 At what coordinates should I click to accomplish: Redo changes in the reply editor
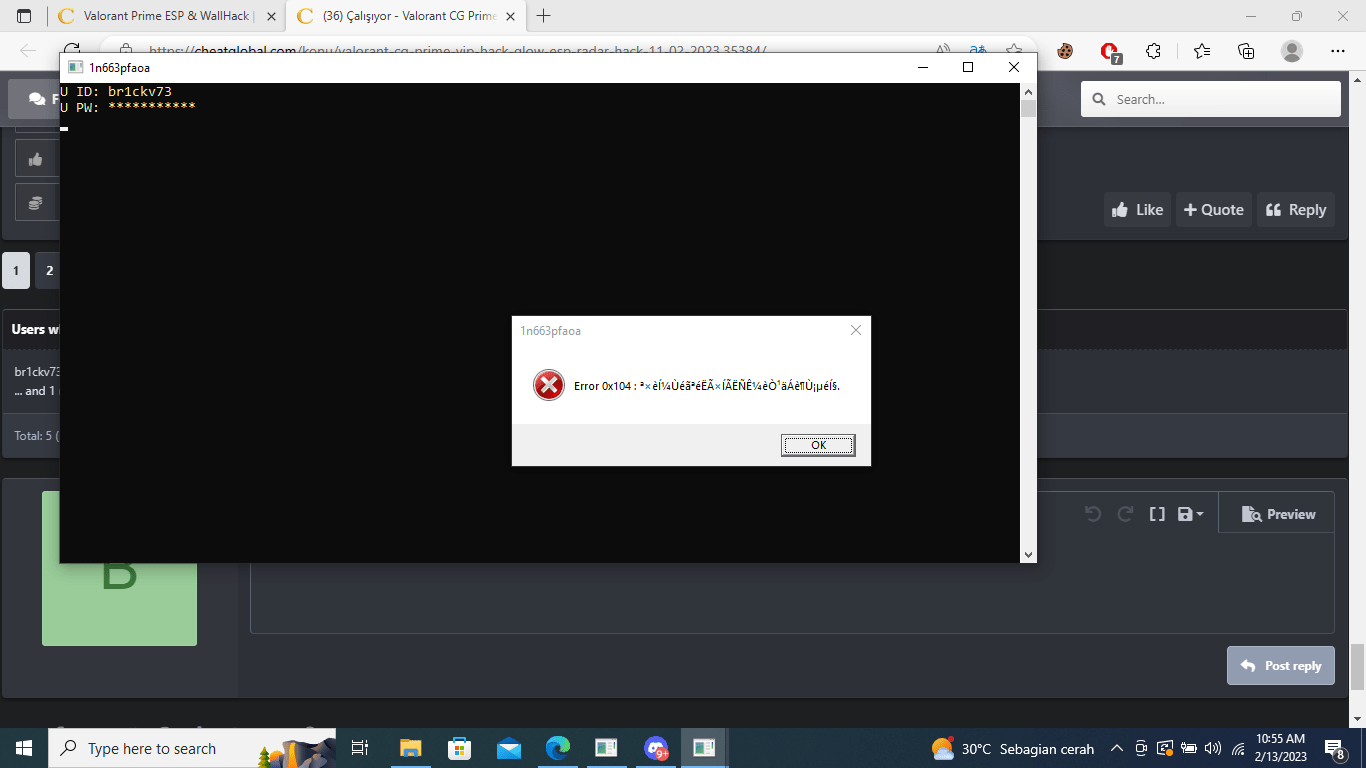pos(1124,513)
